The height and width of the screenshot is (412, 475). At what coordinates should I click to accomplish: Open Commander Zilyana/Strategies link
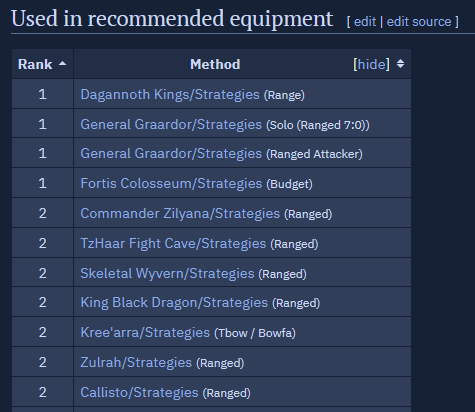[x=180, y=213]
